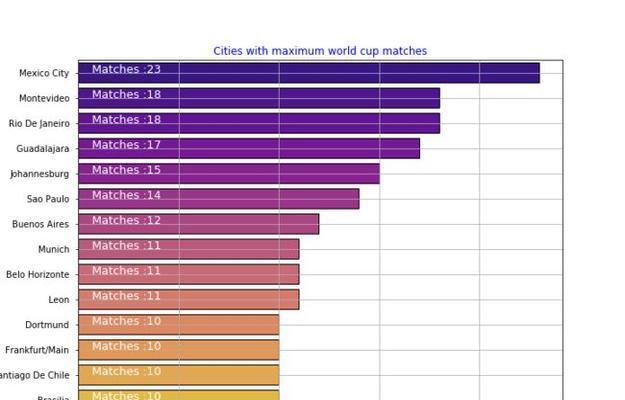Select the Buenos Aires bar
This screenshot has width=625, height=400.
point(199,224)
